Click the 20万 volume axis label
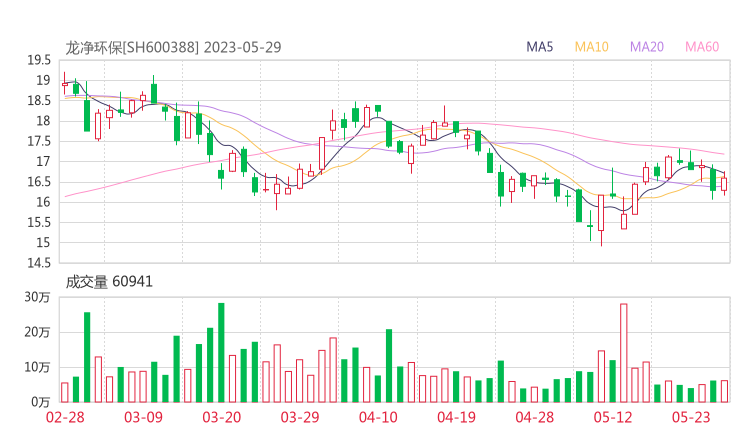Screen dimensions: 740x440 coord(37,332)
